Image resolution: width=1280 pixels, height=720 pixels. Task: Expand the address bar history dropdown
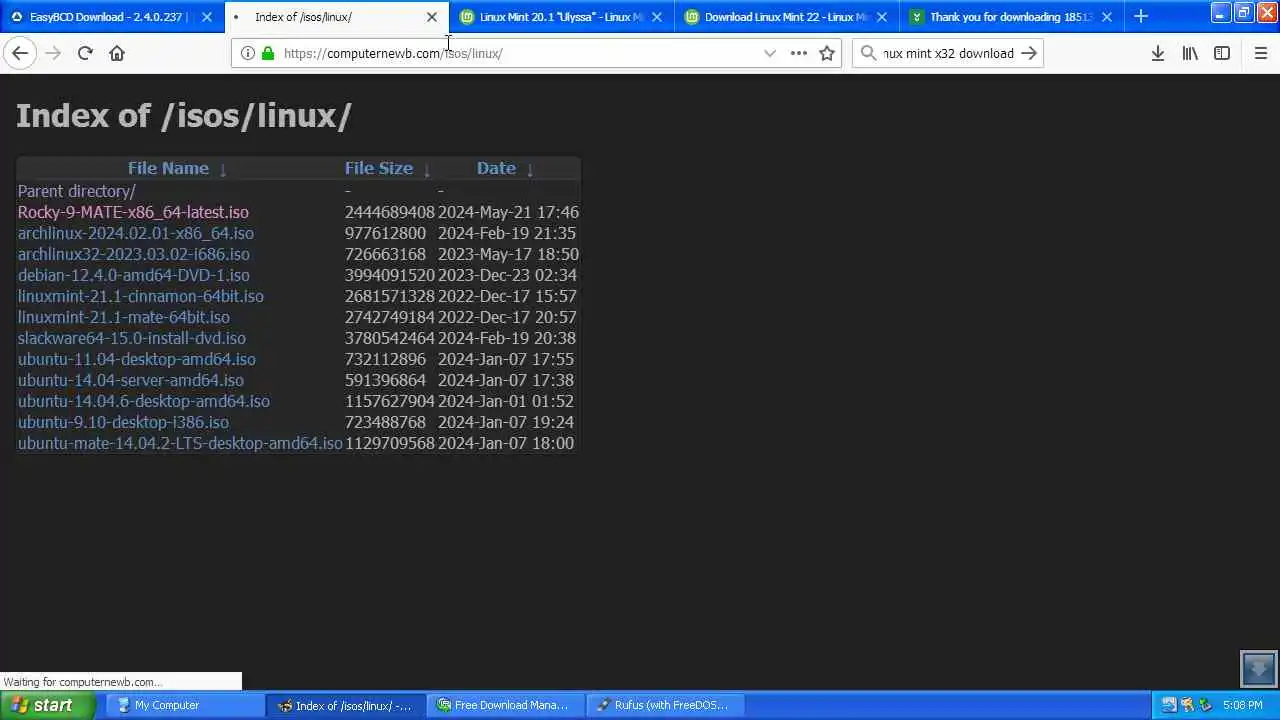770,53
